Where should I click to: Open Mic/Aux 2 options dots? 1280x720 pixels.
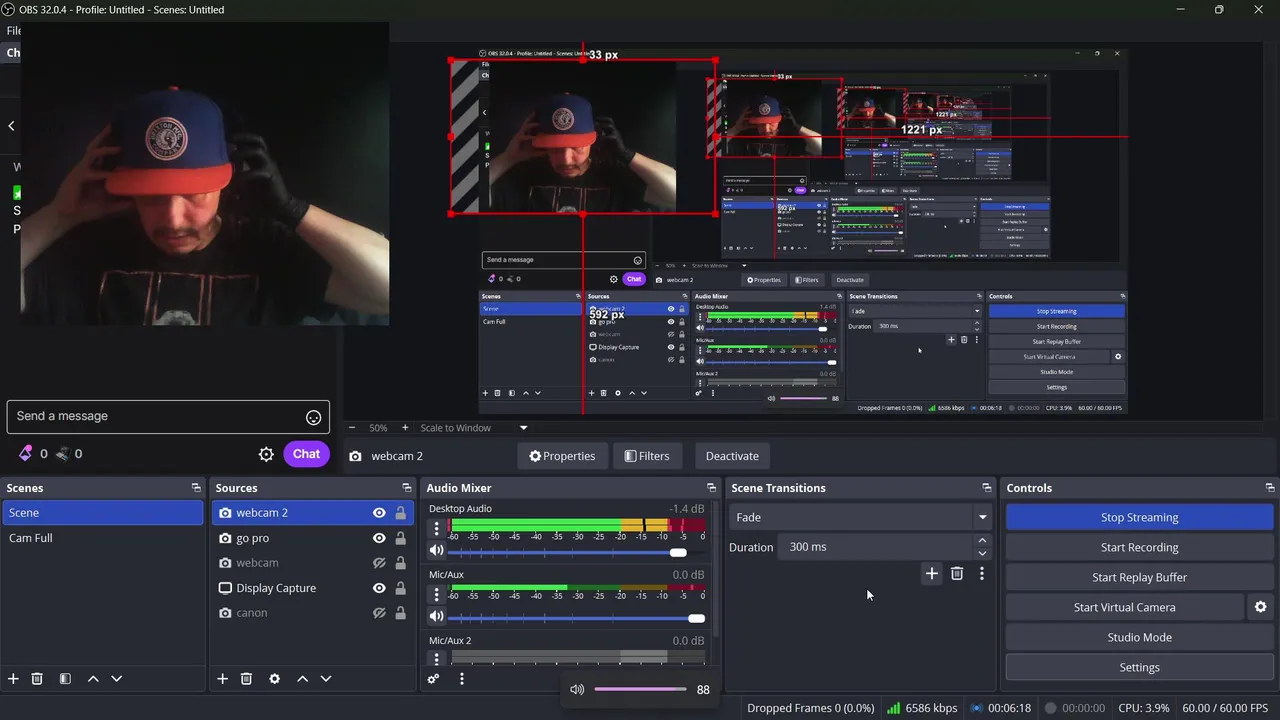(x=436, y=658)
